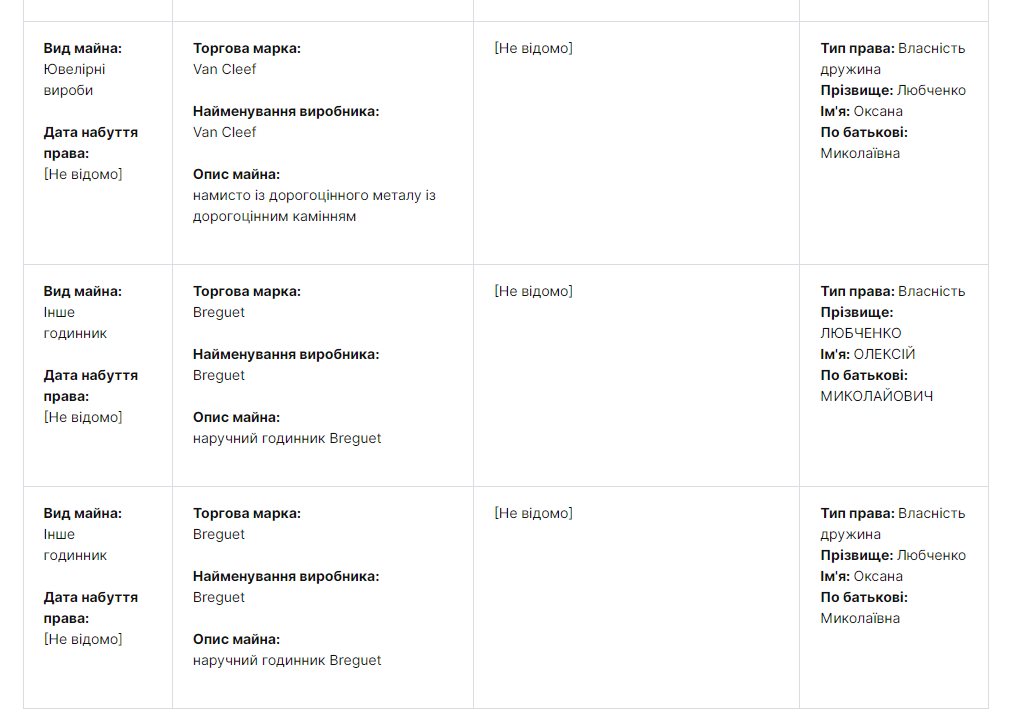Click the patronymic "МИКОЛАЙОВИЧ"
Viewport: 1012px width, 715px height.
(x=877, y=396)
